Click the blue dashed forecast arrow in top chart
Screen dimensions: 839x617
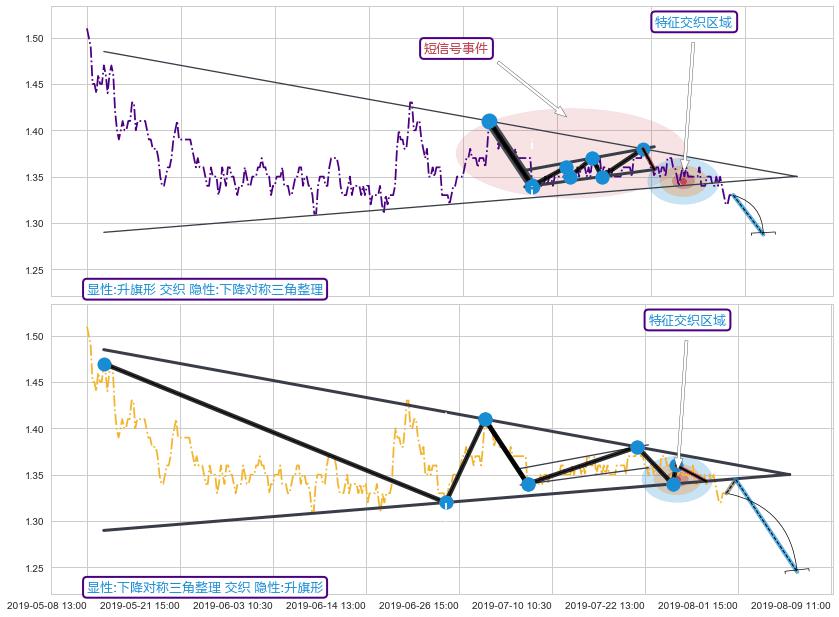pos(748,214)
